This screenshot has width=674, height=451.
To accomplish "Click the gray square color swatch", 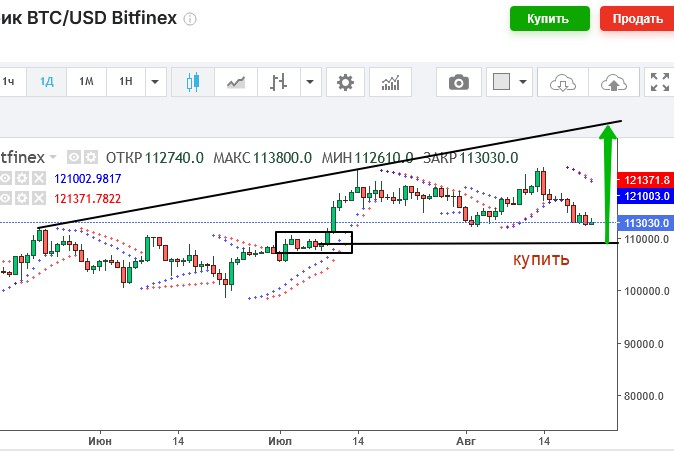I will [501, 81].
